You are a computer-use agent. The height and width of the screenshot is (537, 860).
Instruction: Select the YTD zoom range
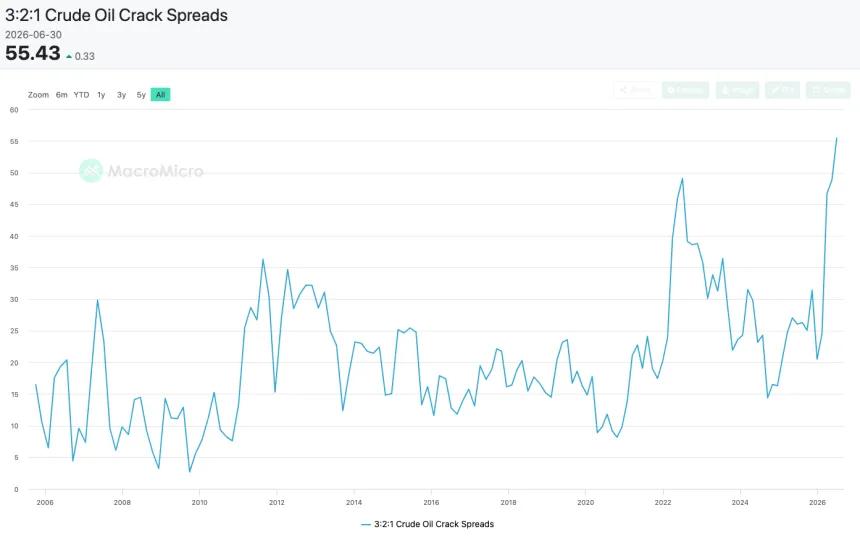click(x=81, y=95)
